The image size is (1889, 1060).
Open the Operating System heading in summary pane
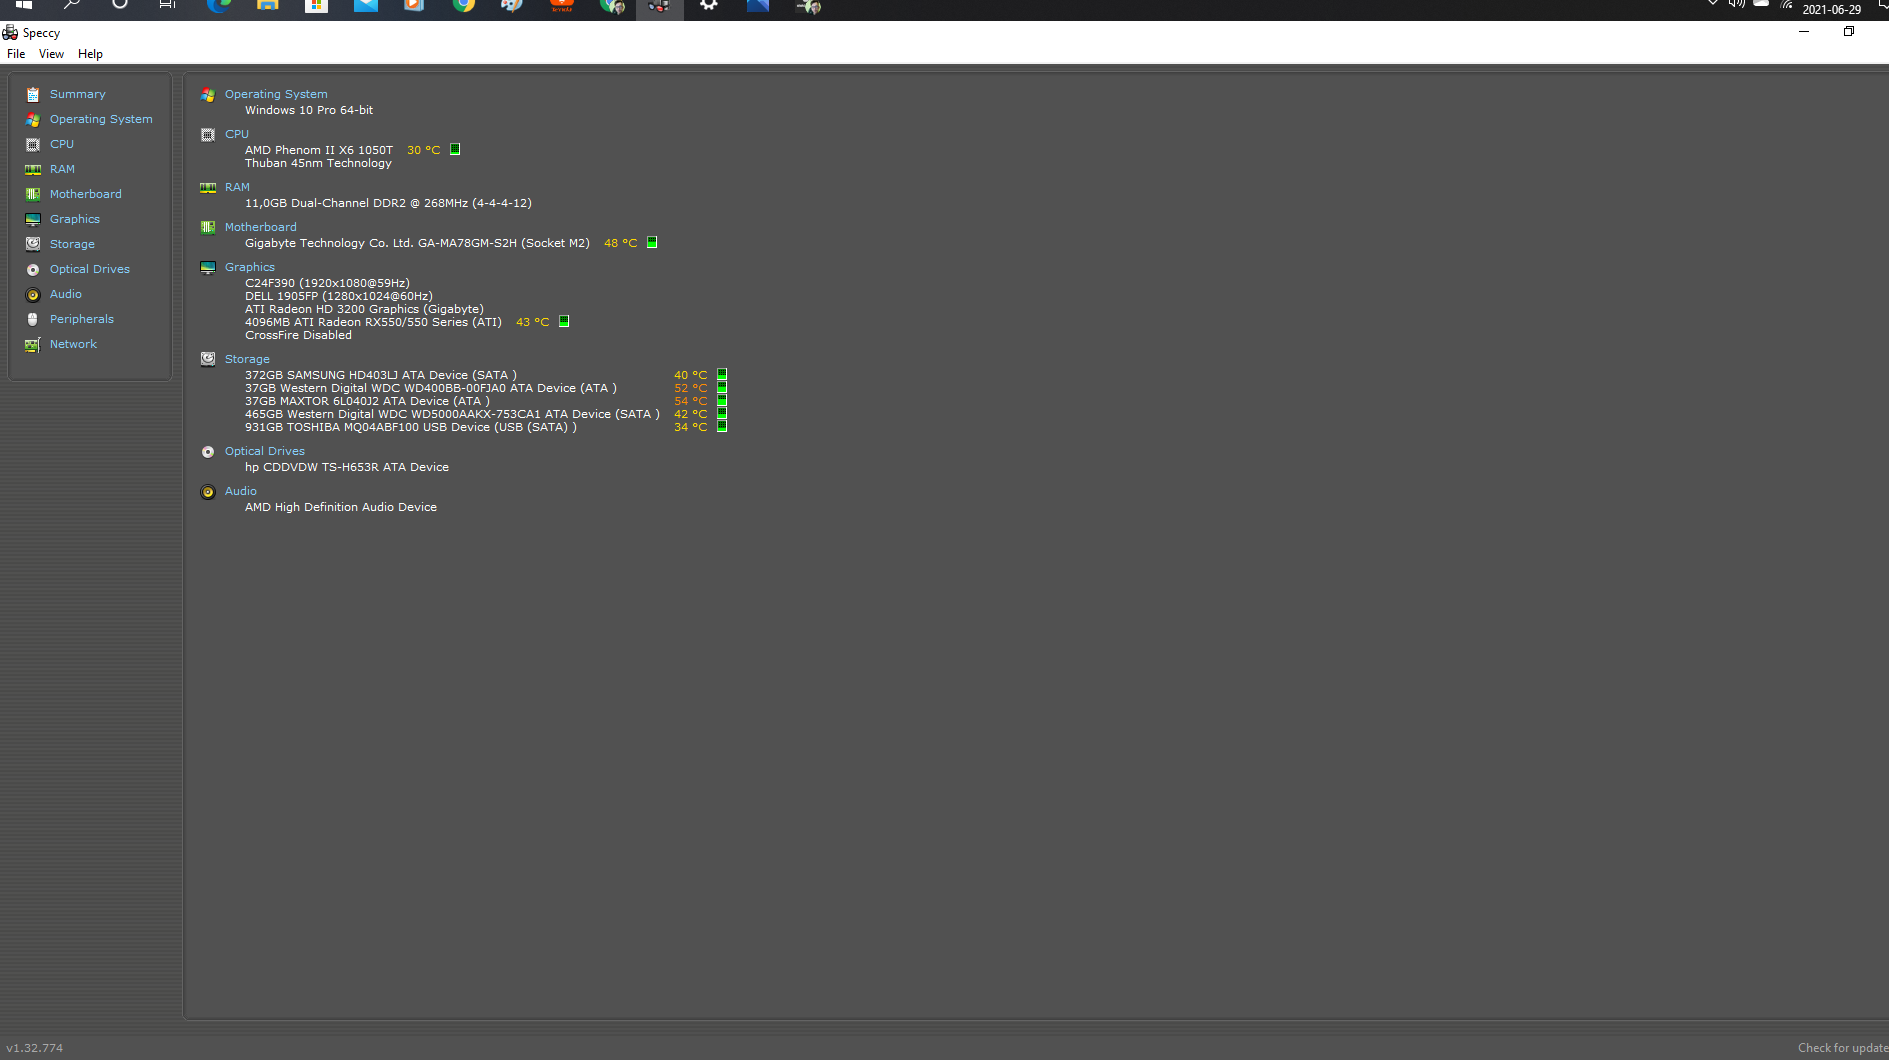[x=276, y=94]
